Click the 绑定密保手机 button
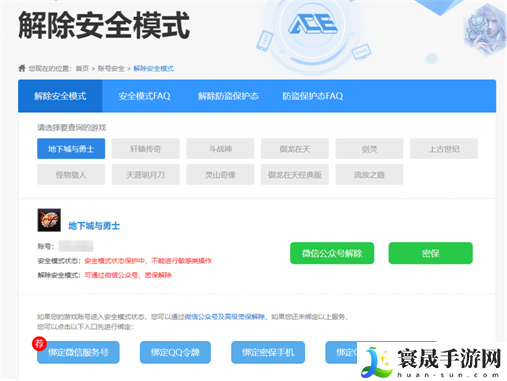This screenshot has height=381, width=507. coord(268,352)
